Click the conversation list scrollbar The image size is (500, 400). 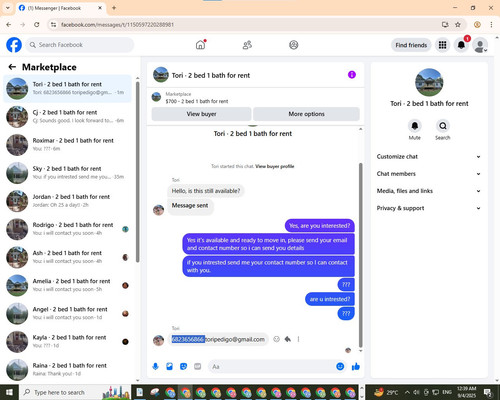pos(137,172)
